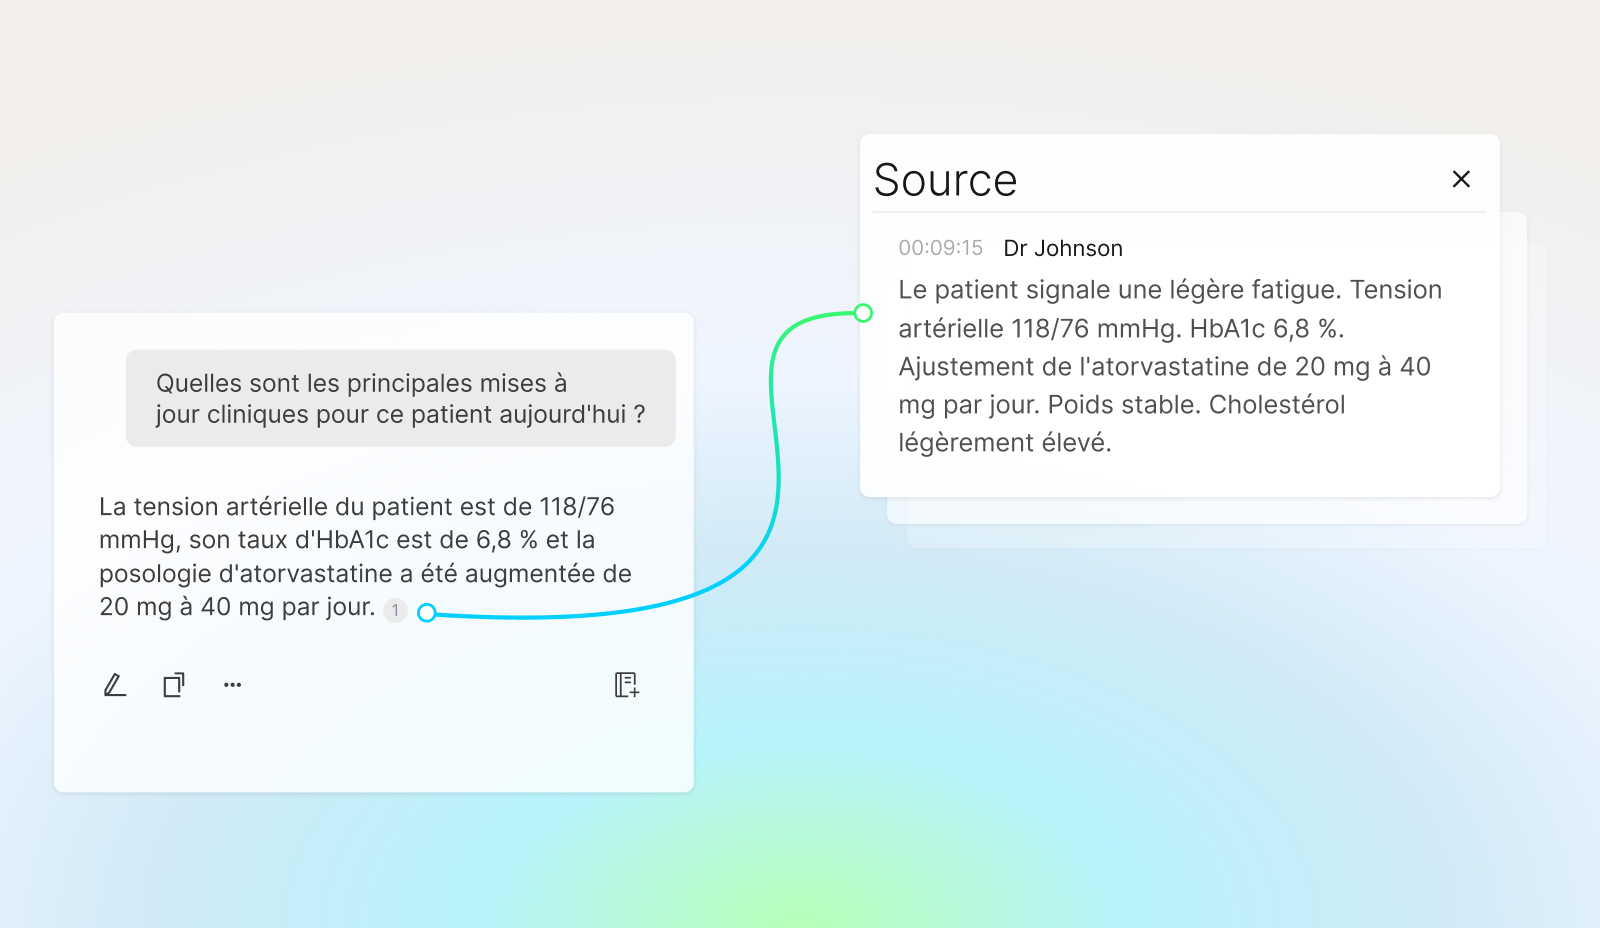This screenshot has height=928, width=1600.
Task: Click the cyan connector dot beside the citation
Action: (x=427, y=613)
